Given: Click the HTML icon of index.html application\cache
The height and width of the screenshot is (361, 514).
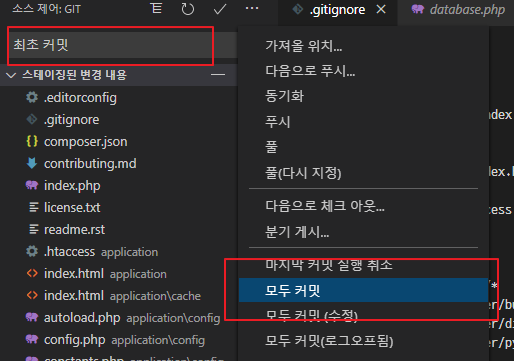Looking at the screenshot, I should (x=32, y=295).
